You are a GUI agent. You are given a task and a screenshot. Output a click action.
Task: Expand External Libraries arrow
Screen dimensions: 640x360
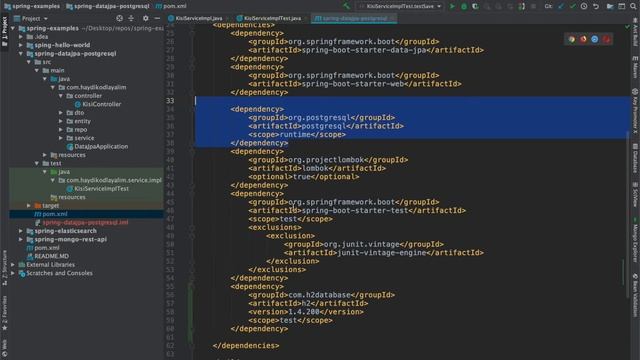point(13,264)
